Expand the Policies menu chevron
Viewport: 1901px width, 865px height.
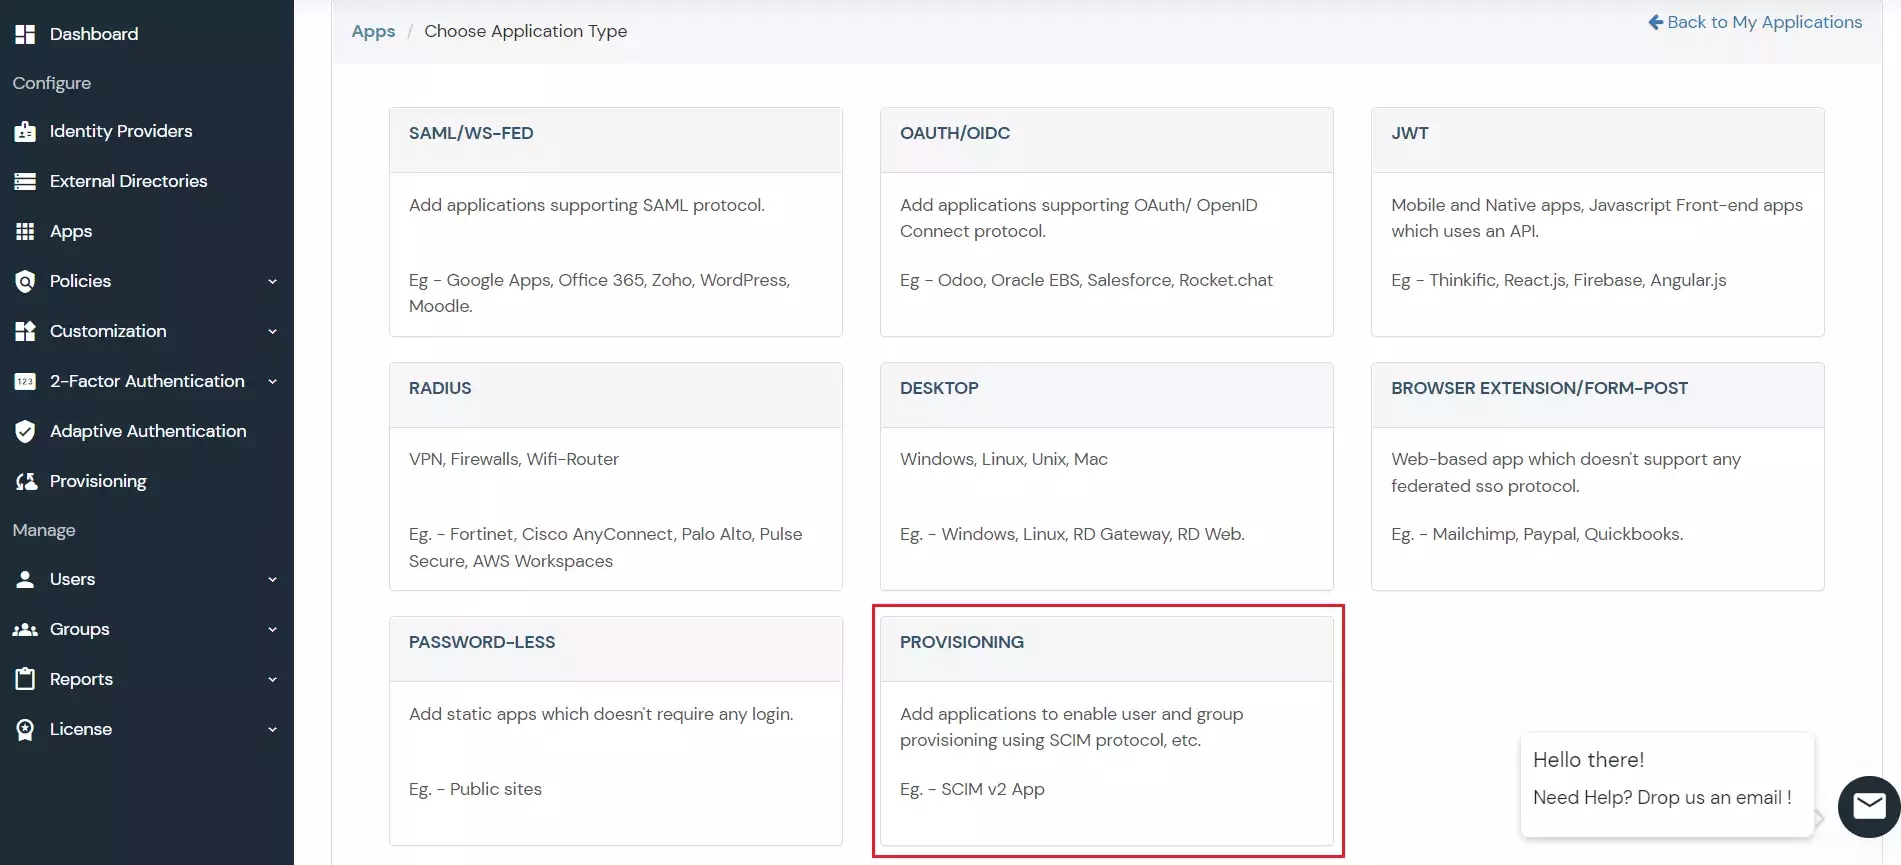click(x=272, y=281)
